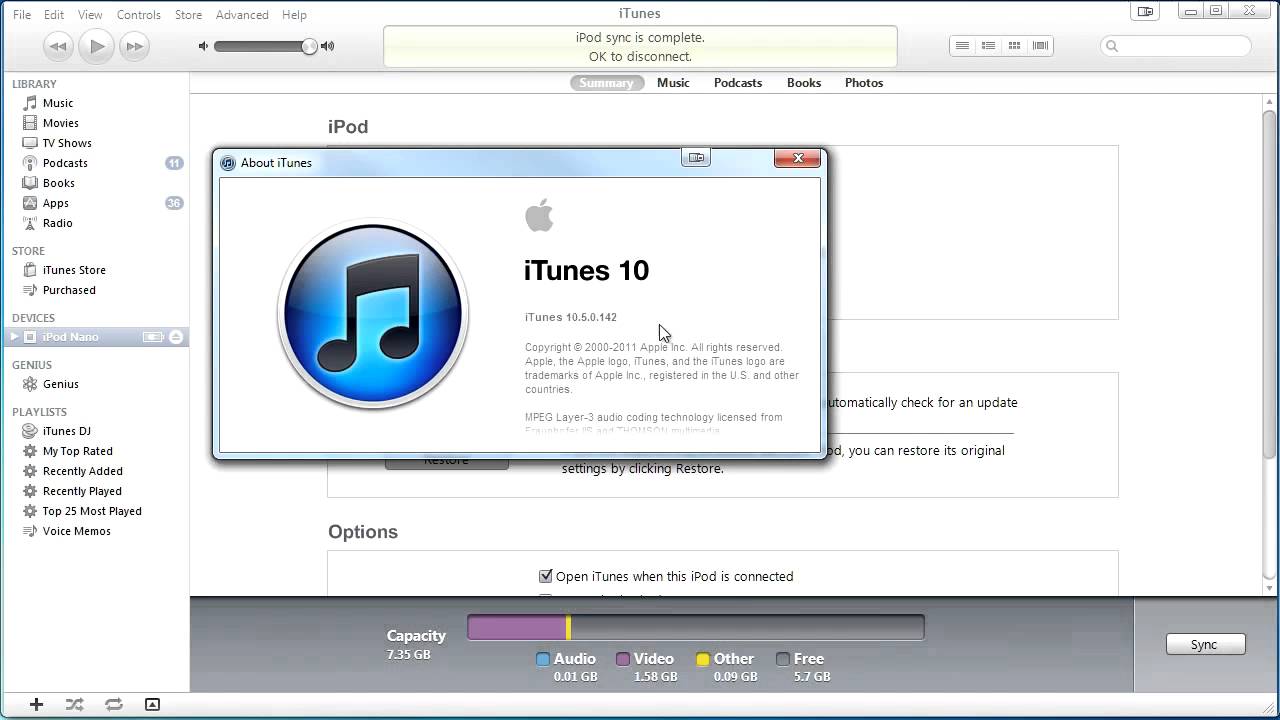Viewport: 1280px width, 720px height.
Task: Uncheck Open iTunes when this iPod is connected
Action: point(546,576)
